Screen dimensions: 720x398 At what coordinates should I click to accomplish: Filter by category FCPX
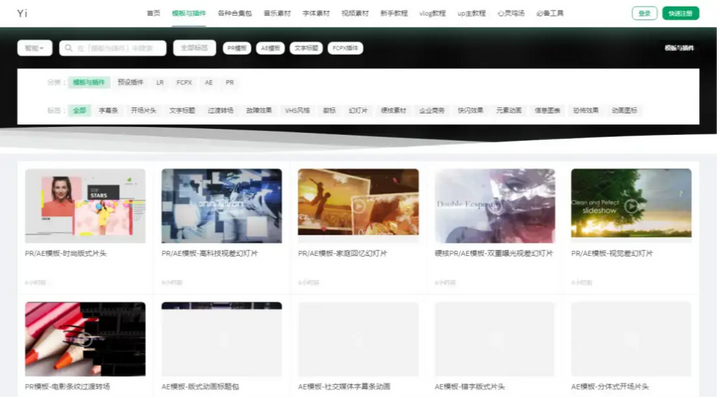(184, 83)
